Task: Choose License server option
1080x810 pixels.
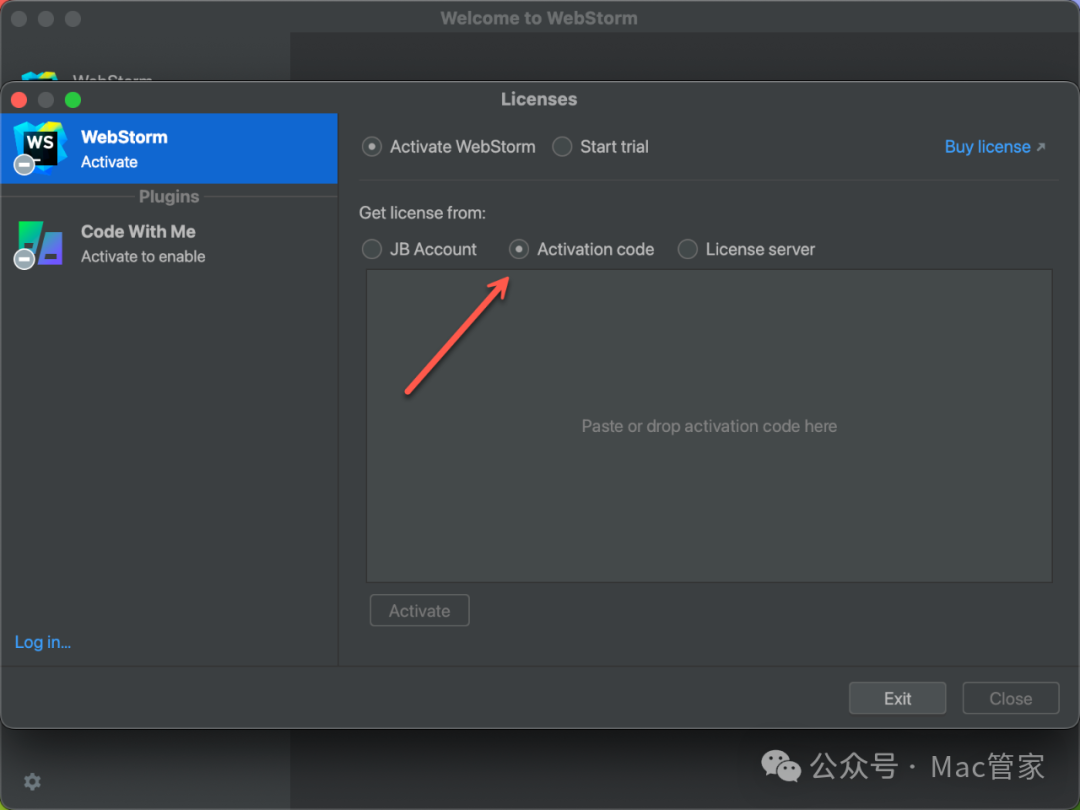Action: (x=687, y=249)
